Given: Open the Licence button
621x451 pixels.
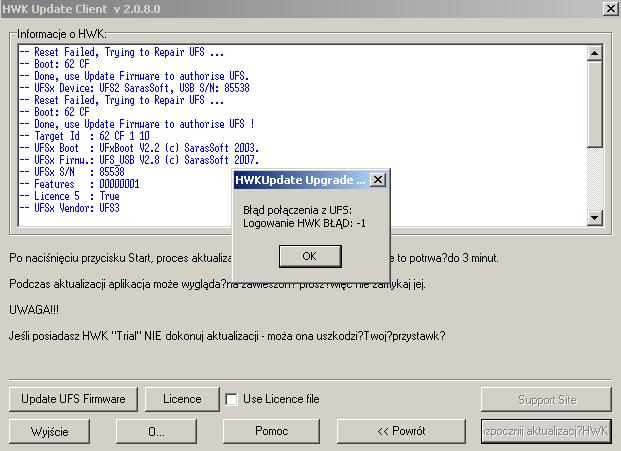Looking at the screenshot, I should [182, 399].
